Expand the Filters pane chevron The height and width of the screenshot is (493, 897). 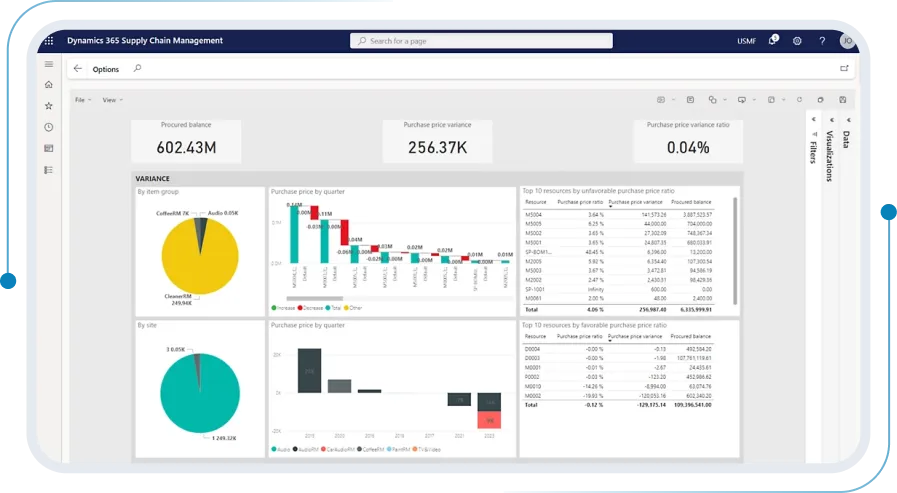pos(813,120)
